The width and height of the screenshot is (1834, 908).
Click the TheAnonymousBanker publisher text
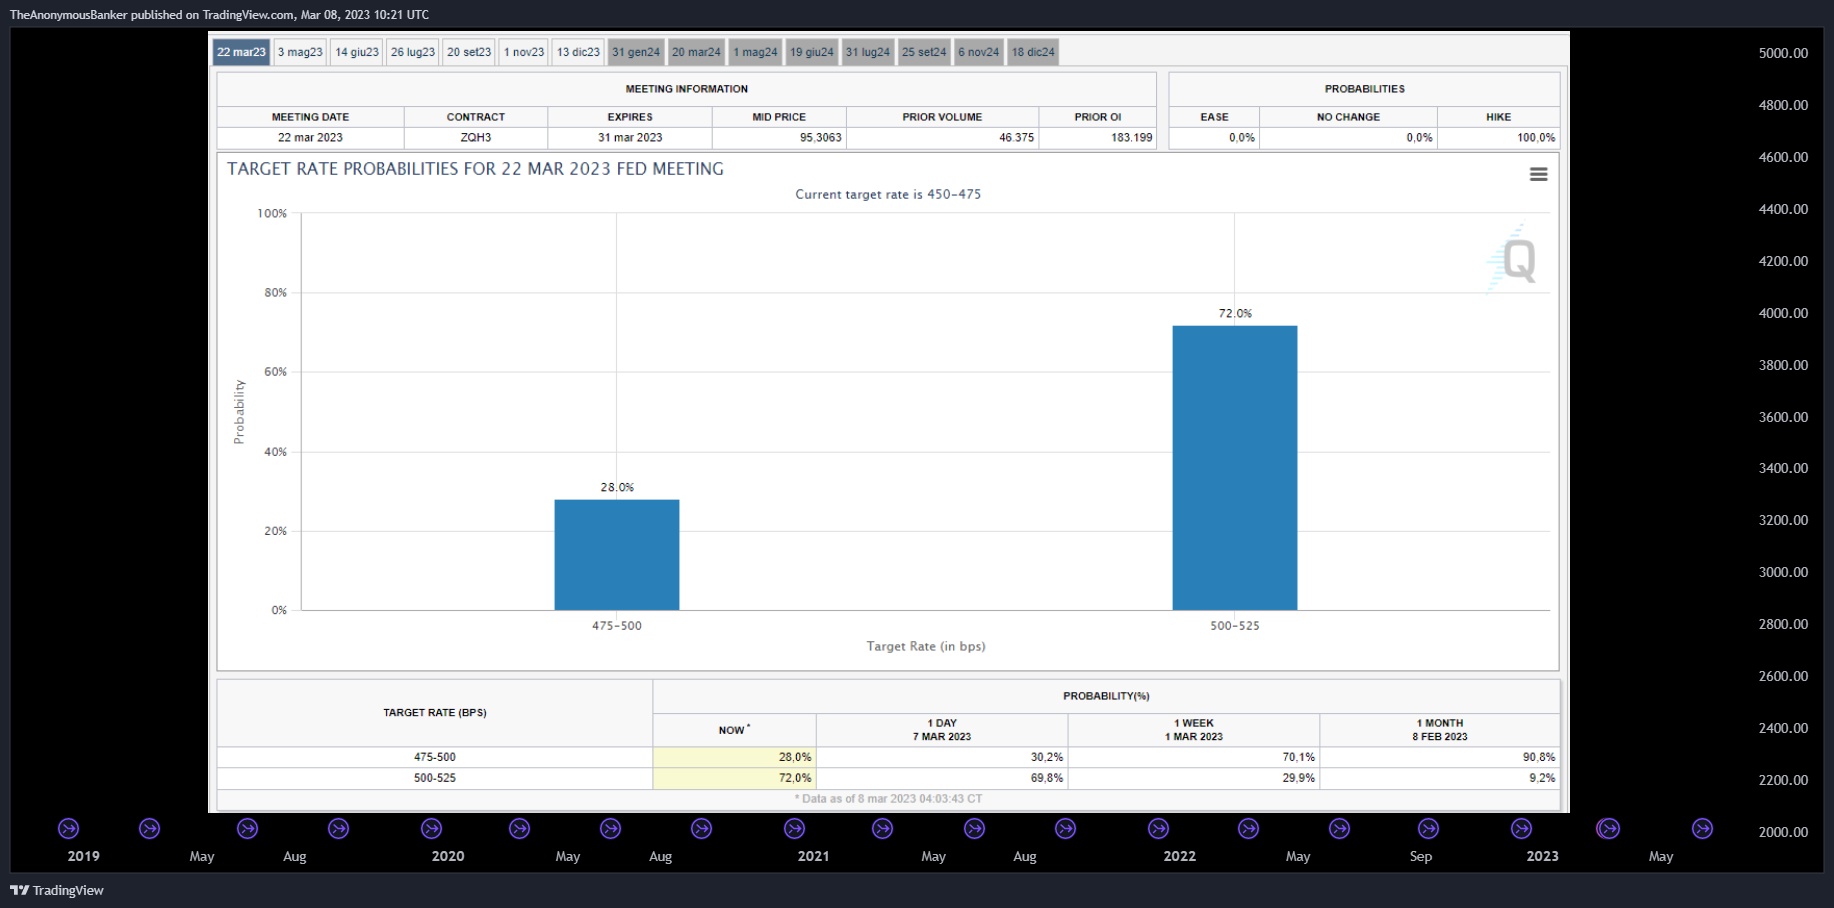click(68, 15)
